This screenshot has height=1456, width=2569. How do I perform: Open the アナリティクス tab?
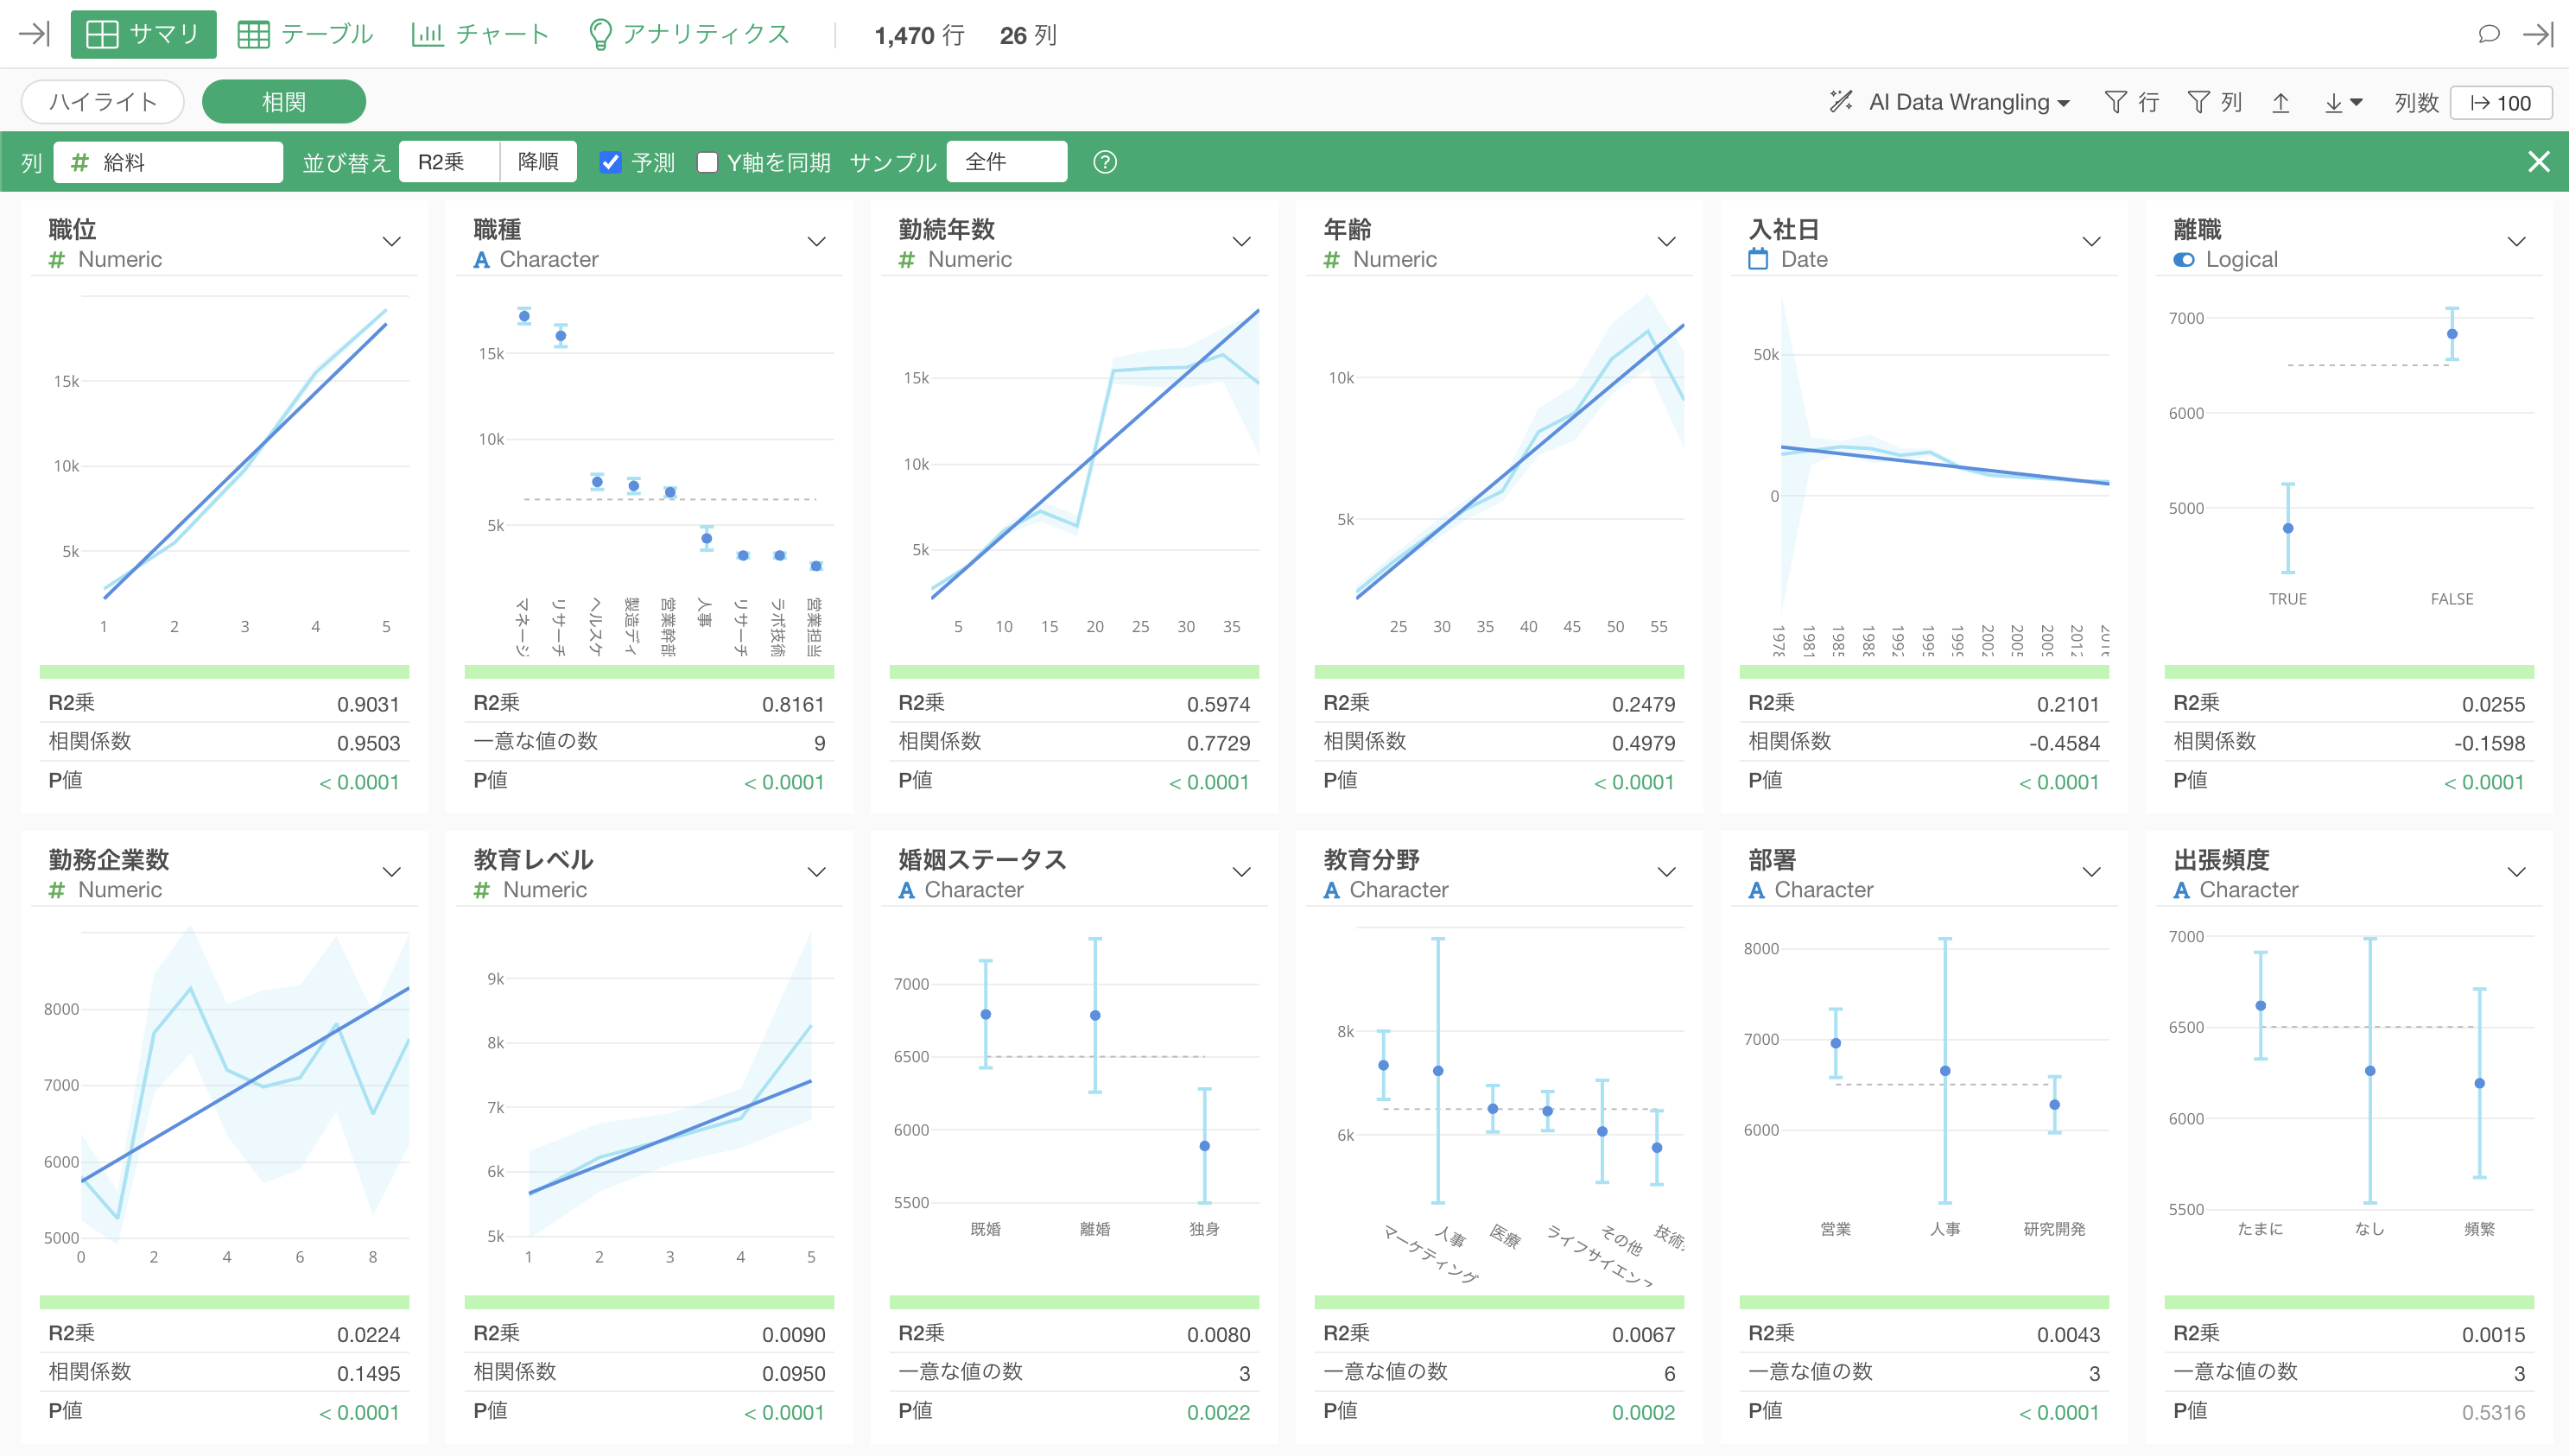(x=689, y=35)
